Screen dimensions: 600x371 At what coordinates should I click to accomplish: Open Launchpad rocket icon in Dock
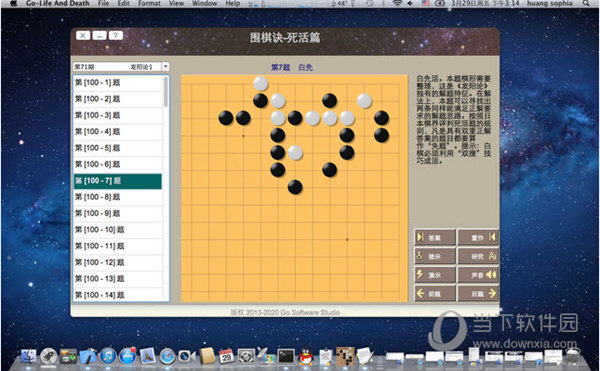click(x=49, y=356)
